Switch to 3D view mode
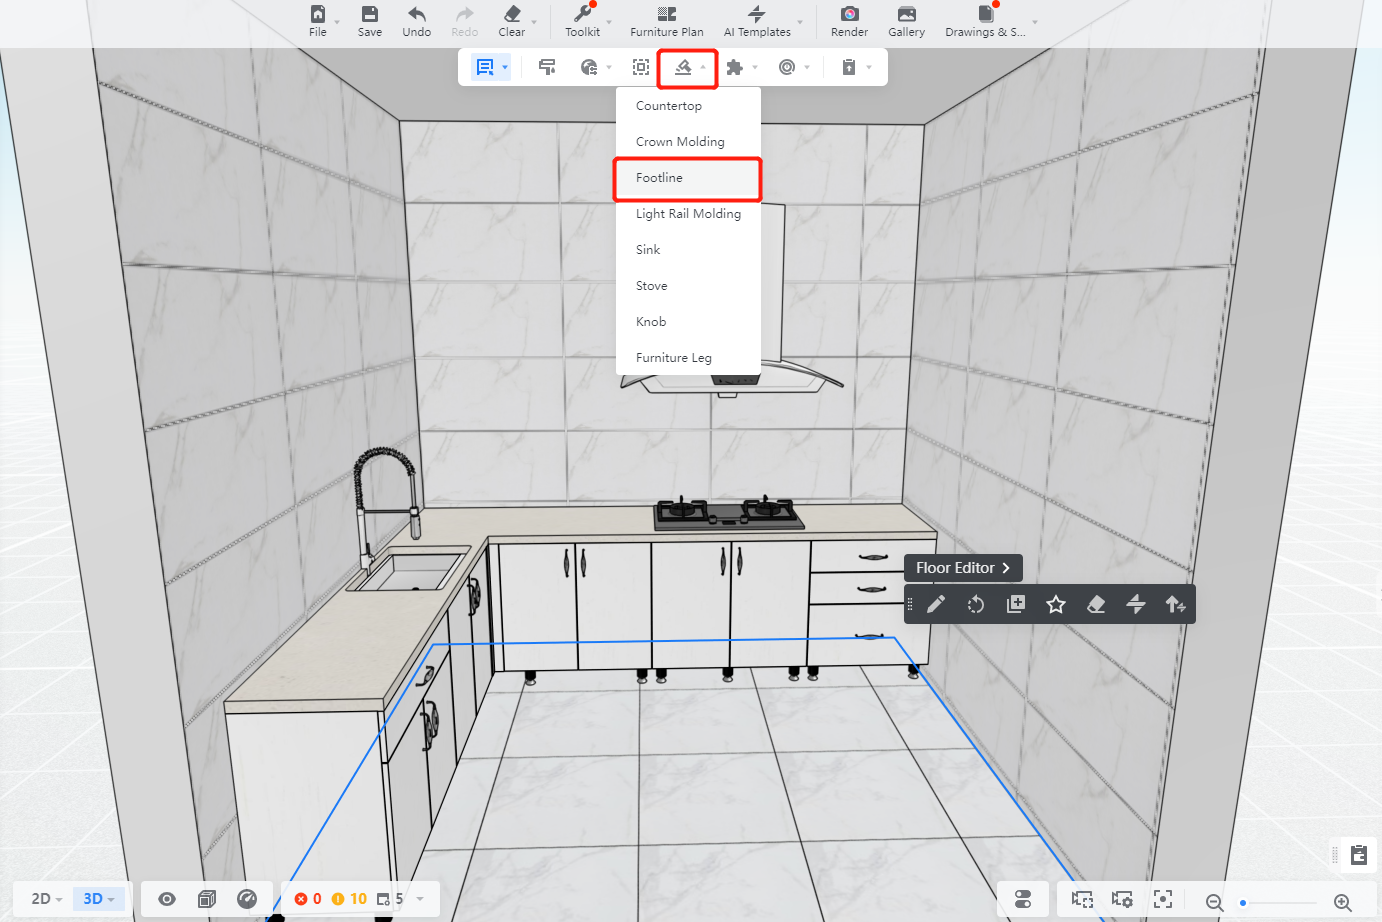The height and width of the screenshot is (922, 1382). 98,899
